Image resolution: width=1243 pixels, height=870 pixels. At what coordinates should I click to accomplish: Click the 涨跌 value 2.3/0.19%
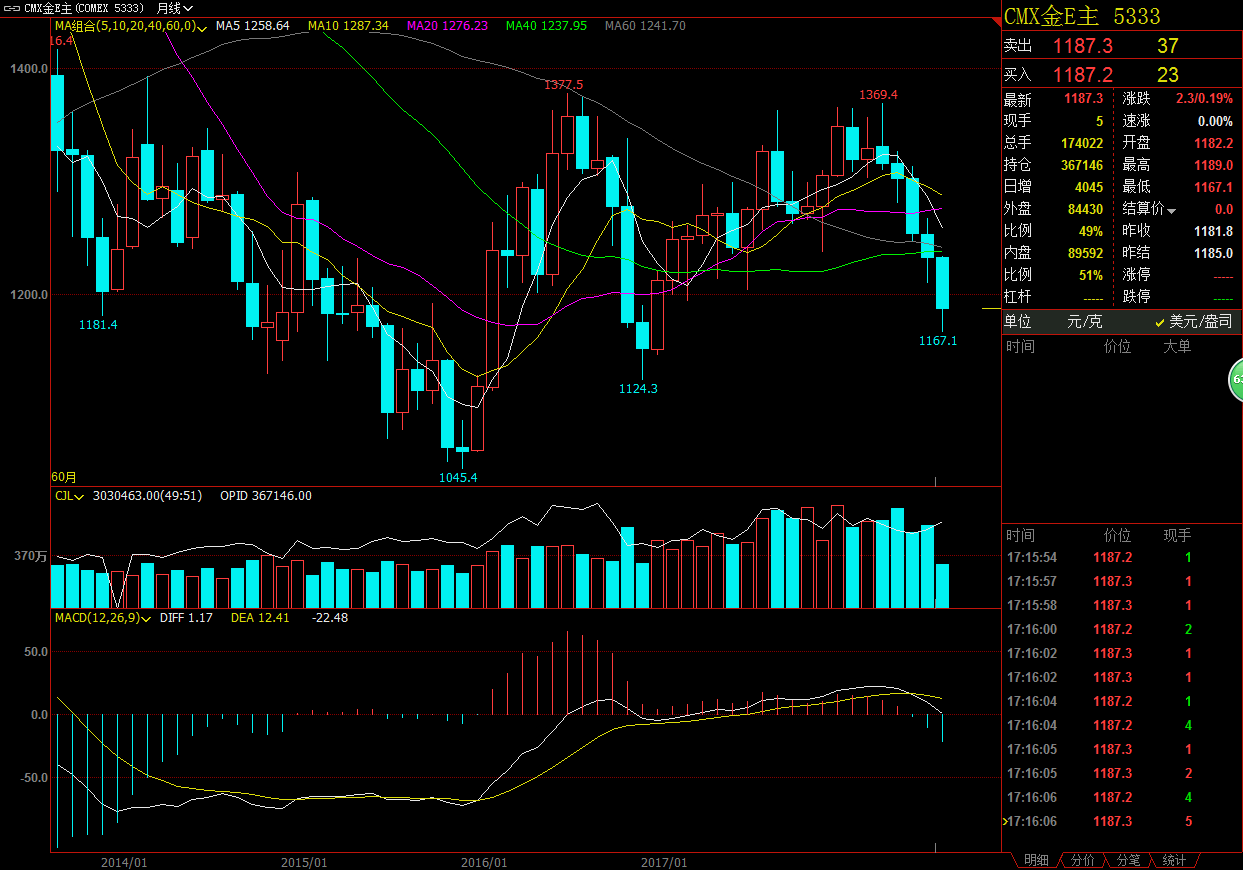pyautogui.click(x=1205, y=99)
